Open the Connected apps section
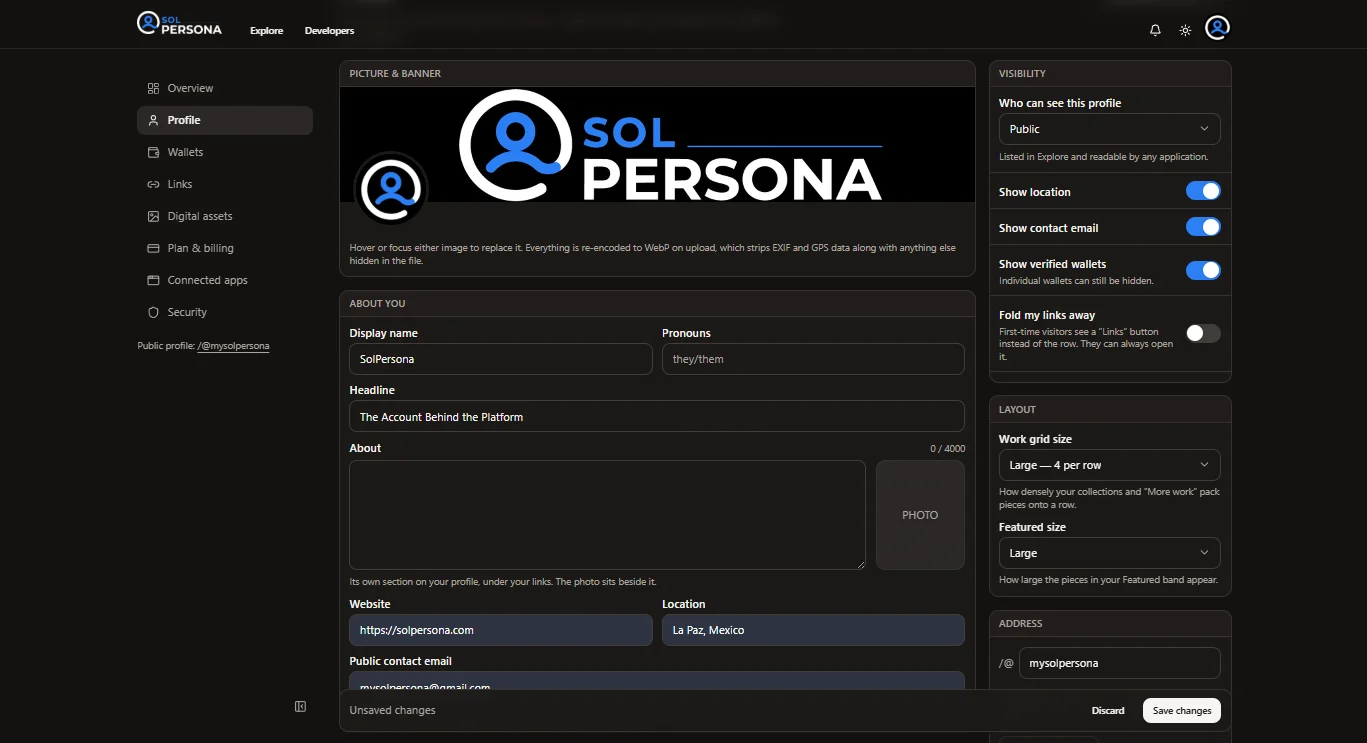The width and height of the screenshot is (1367, 743). click(225, 280)
